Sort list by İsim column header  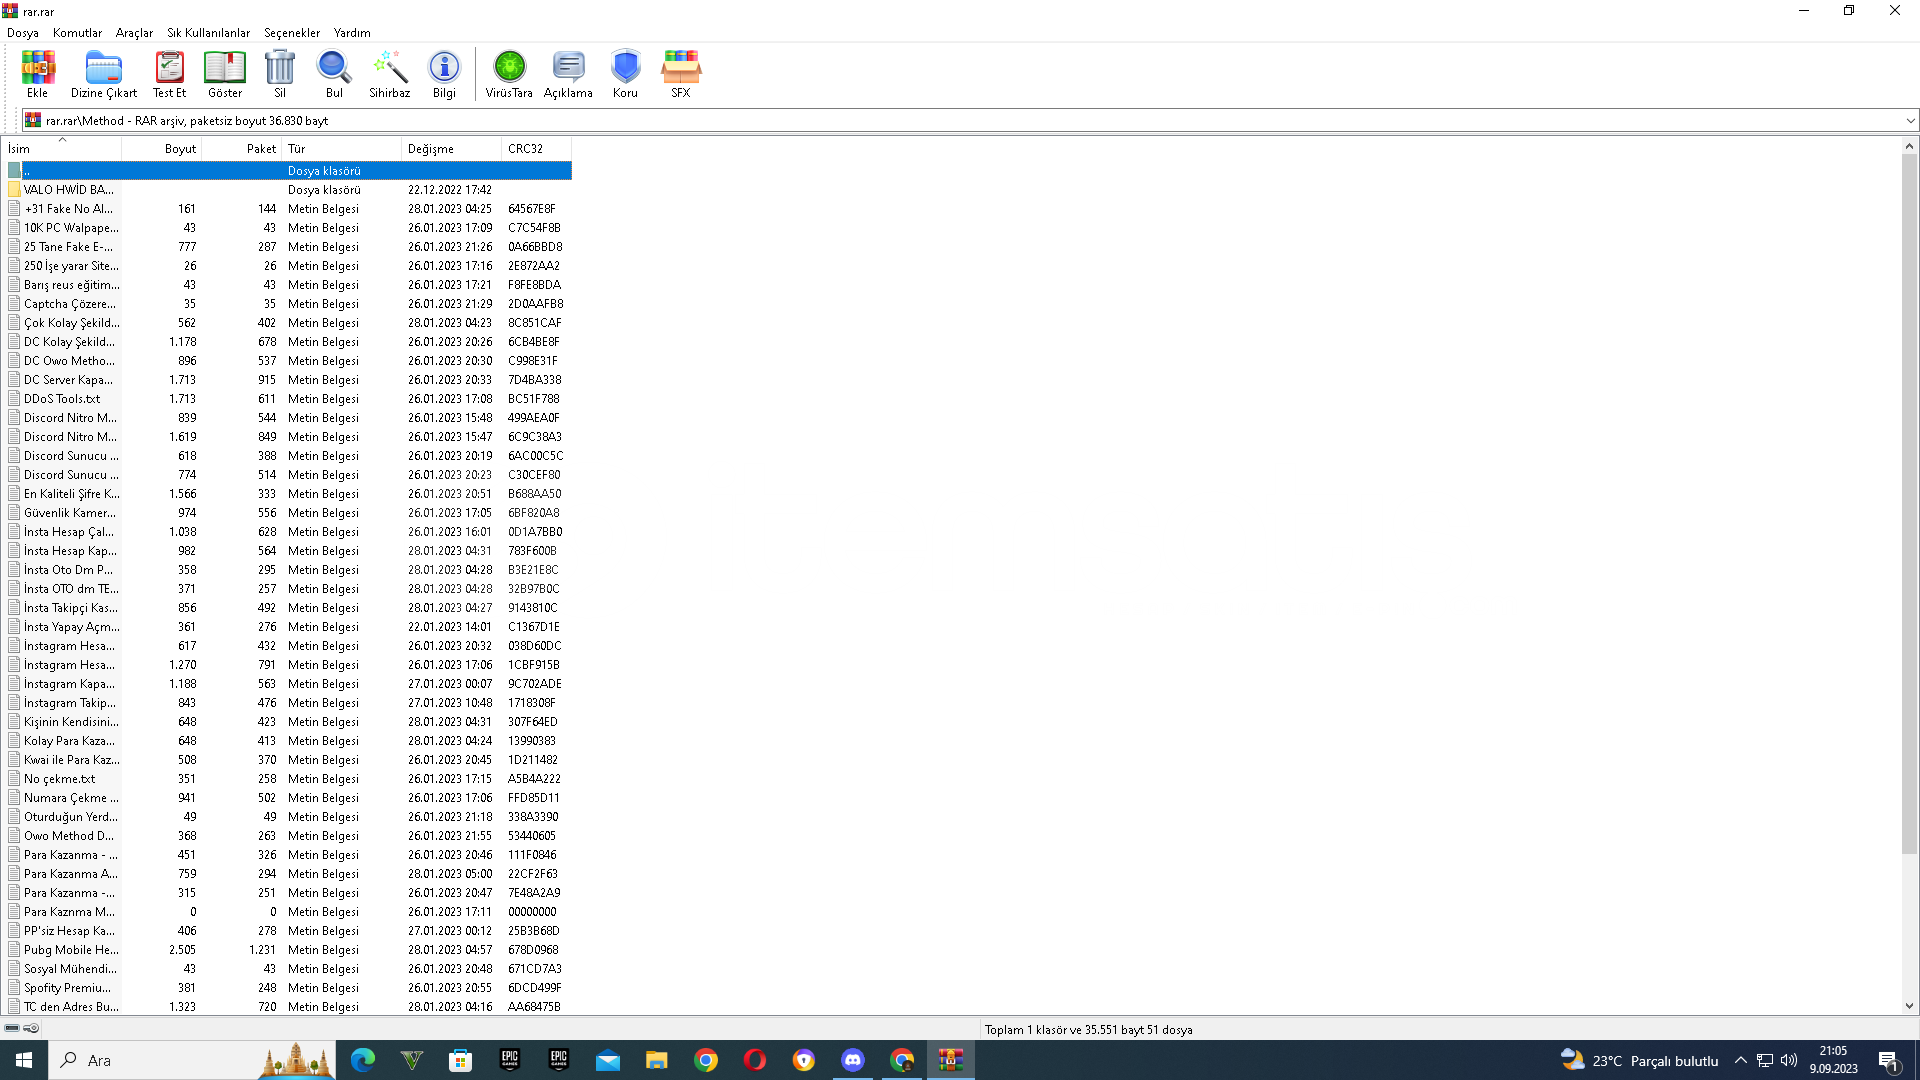pos(62,148)
